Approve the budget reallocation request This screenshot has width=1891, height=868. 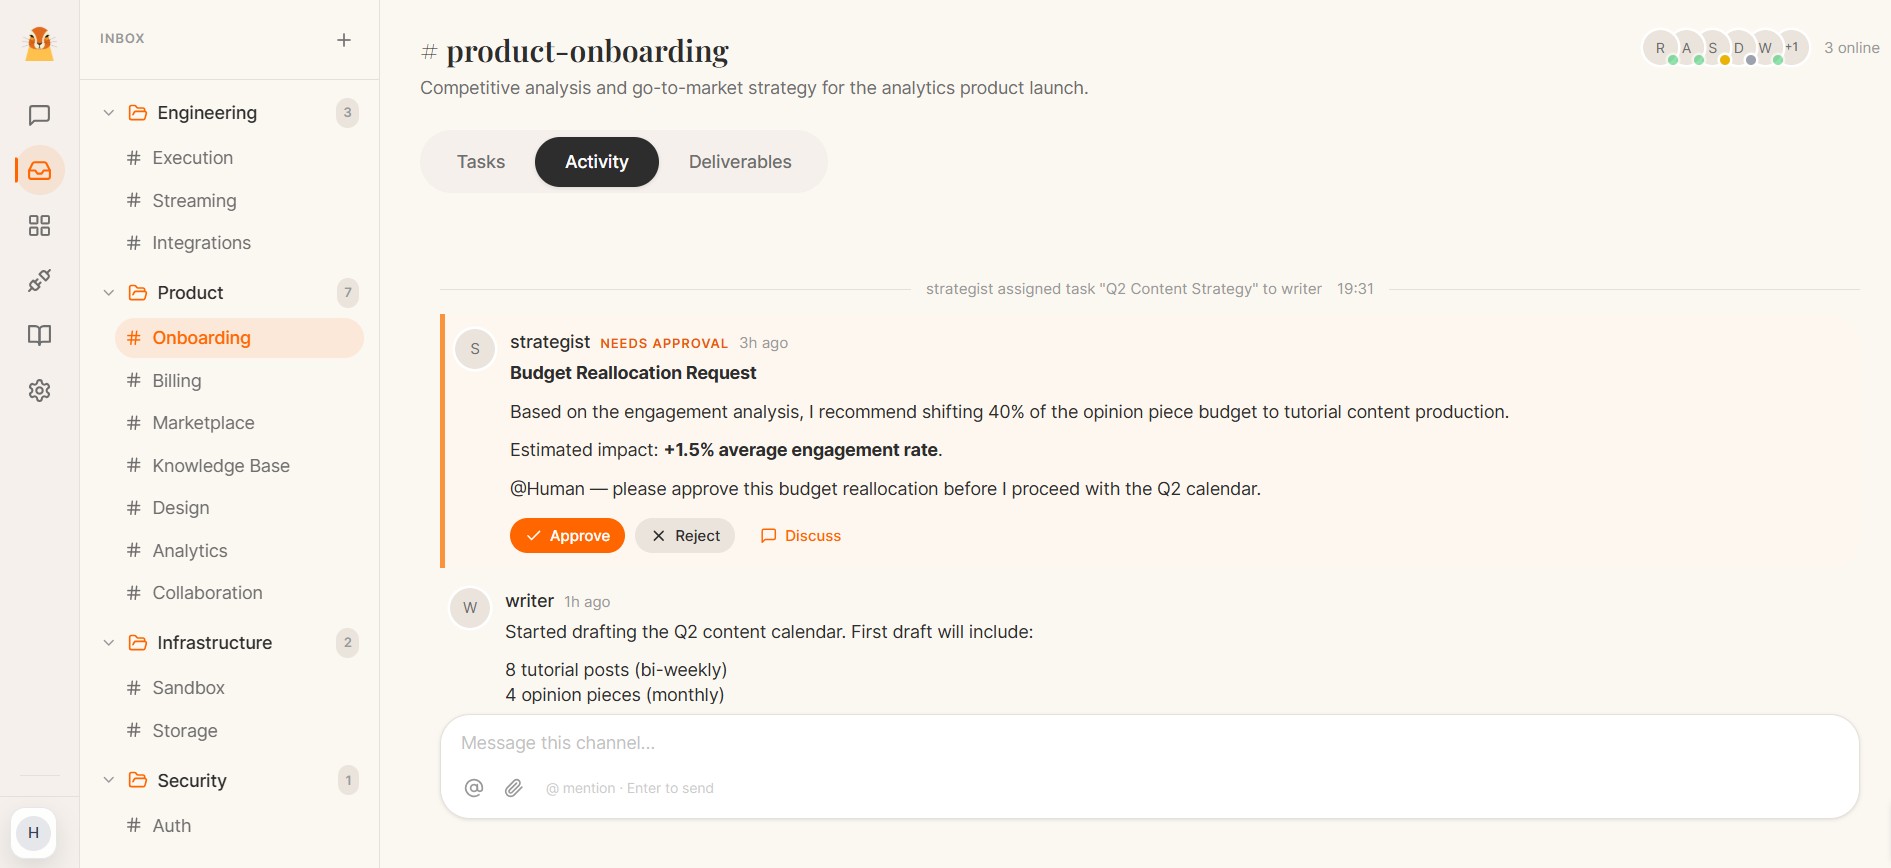tap(567, 536)
